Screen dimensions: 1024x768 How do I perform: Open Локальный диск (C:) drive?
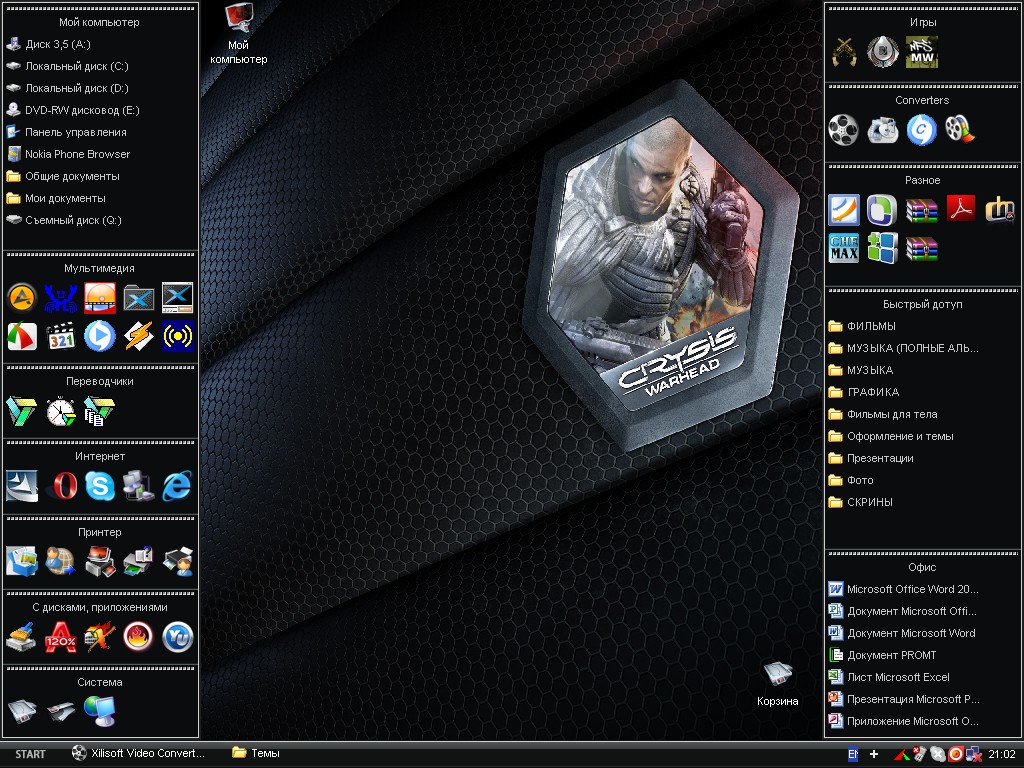76,66
